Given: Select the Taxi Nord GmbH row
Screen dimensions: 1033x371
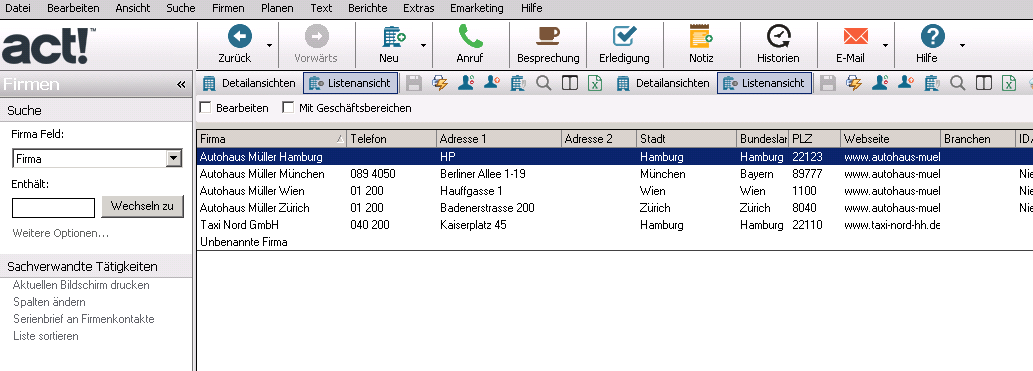Looking at the screenshot, I should coord(615,225).
